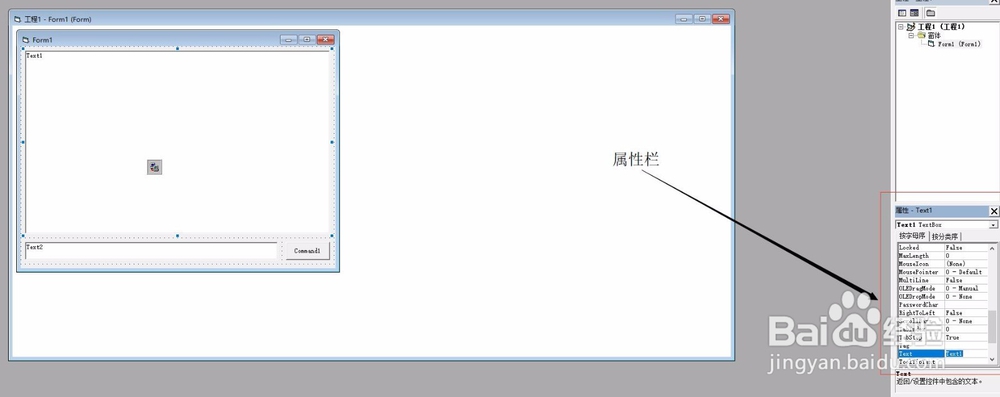The height and width of the screenshot is (397, 1000).
Task: Click the 工程1 (工程1) project label
Action: (941, 27)
